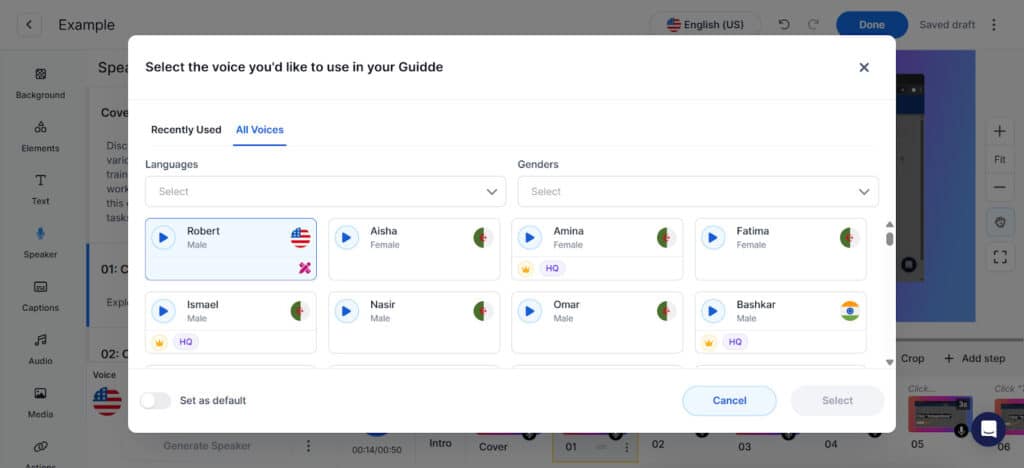The width and height of the screenshot is (1024, 468).
Task: Open the Generate Speaker options menu
Action: pos(308,446)
